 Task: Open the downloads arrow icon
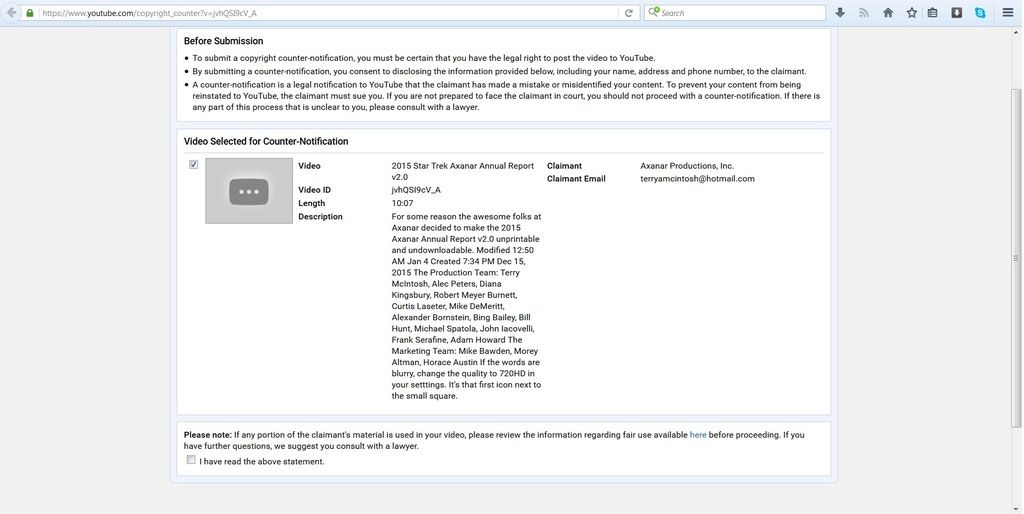click(840, 12)
